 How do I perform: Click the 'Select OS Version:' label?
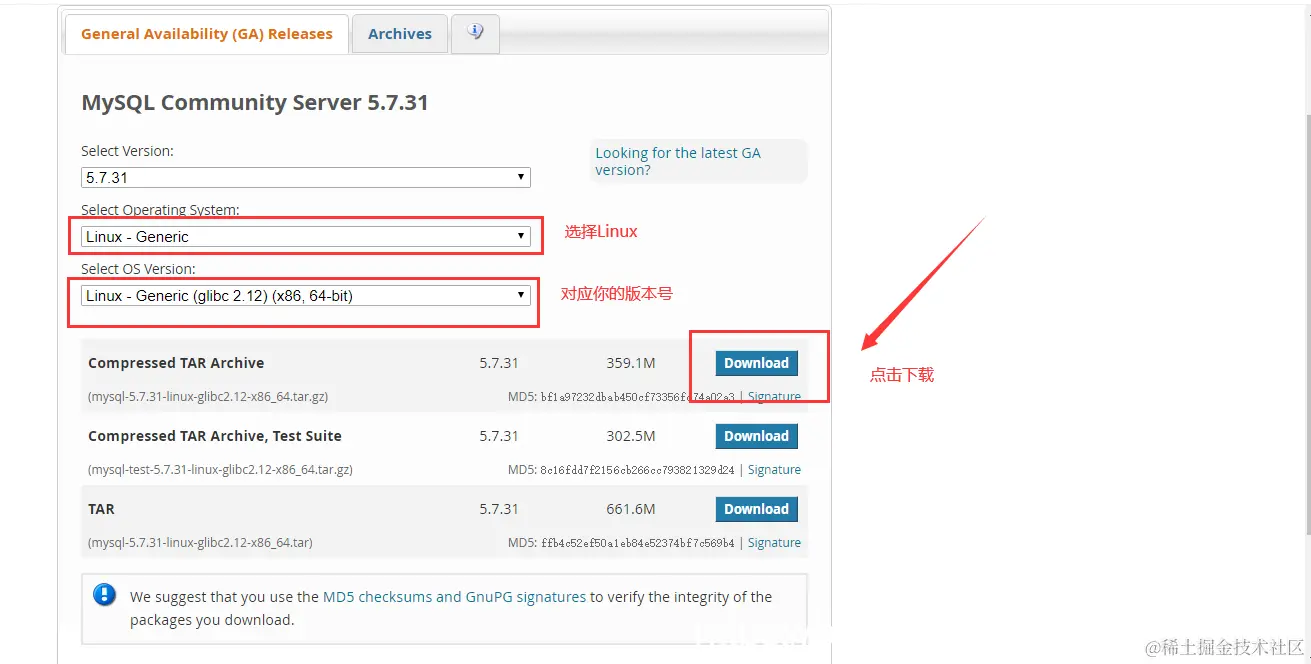click(x=138, y=269)
